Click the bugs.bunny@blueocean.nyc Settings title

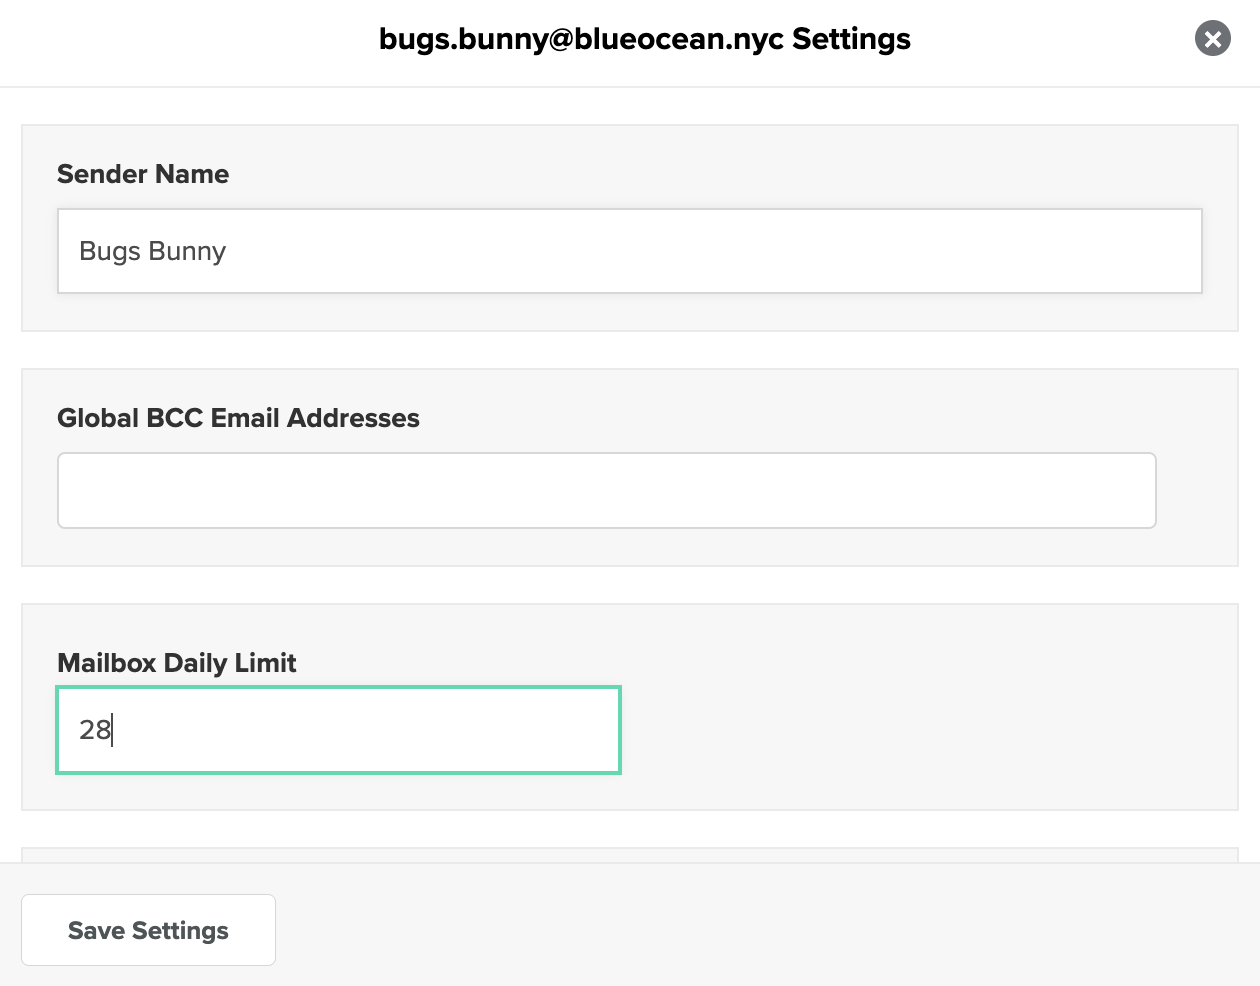click(x=645, y=39)
